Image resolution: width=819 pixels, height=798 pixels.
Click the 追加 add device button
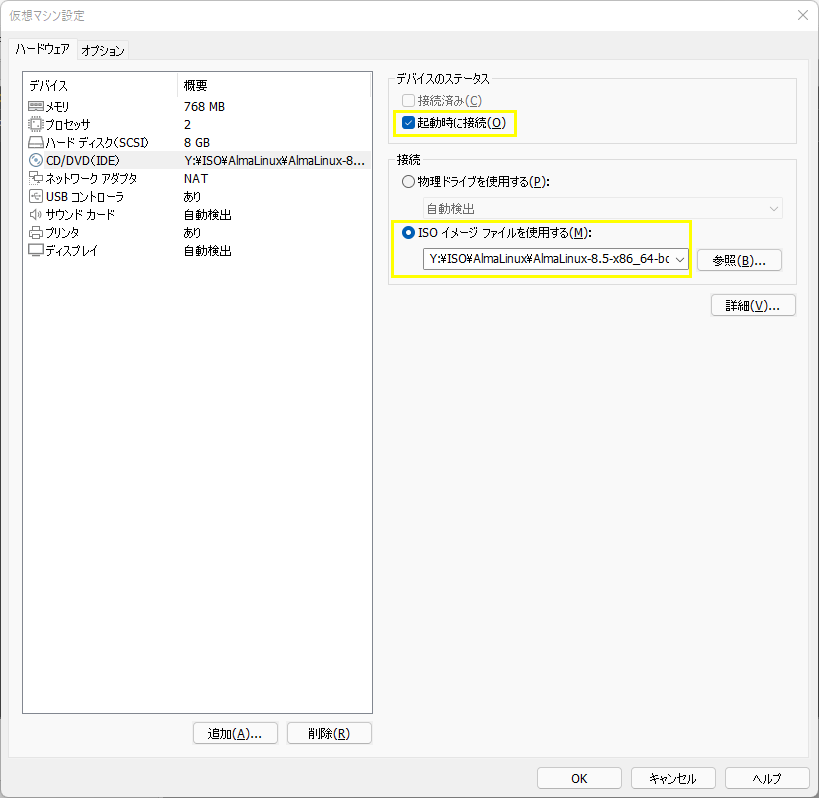[x=234, y=733]
